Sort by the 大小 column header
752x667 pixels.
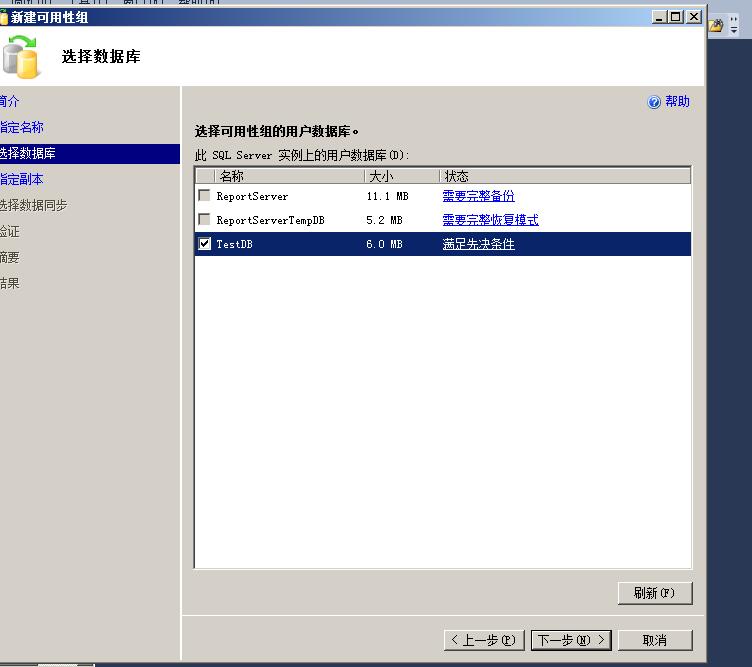click(x=402, y=176)
